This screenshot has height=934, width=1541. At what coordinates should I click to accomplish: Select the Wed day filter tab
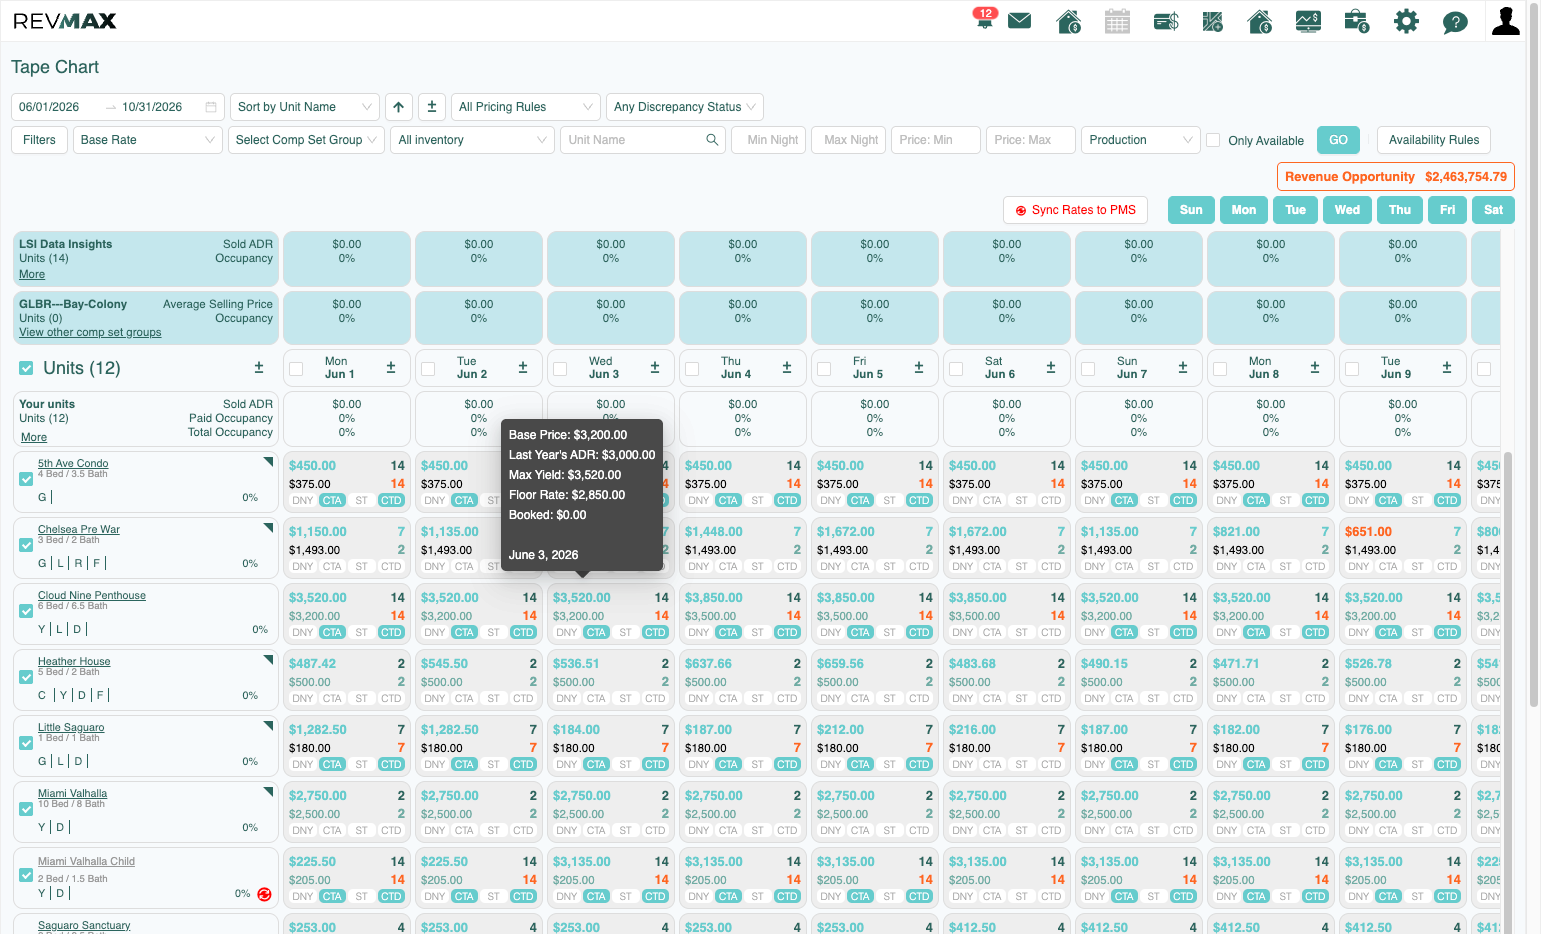click(1347, 210)
